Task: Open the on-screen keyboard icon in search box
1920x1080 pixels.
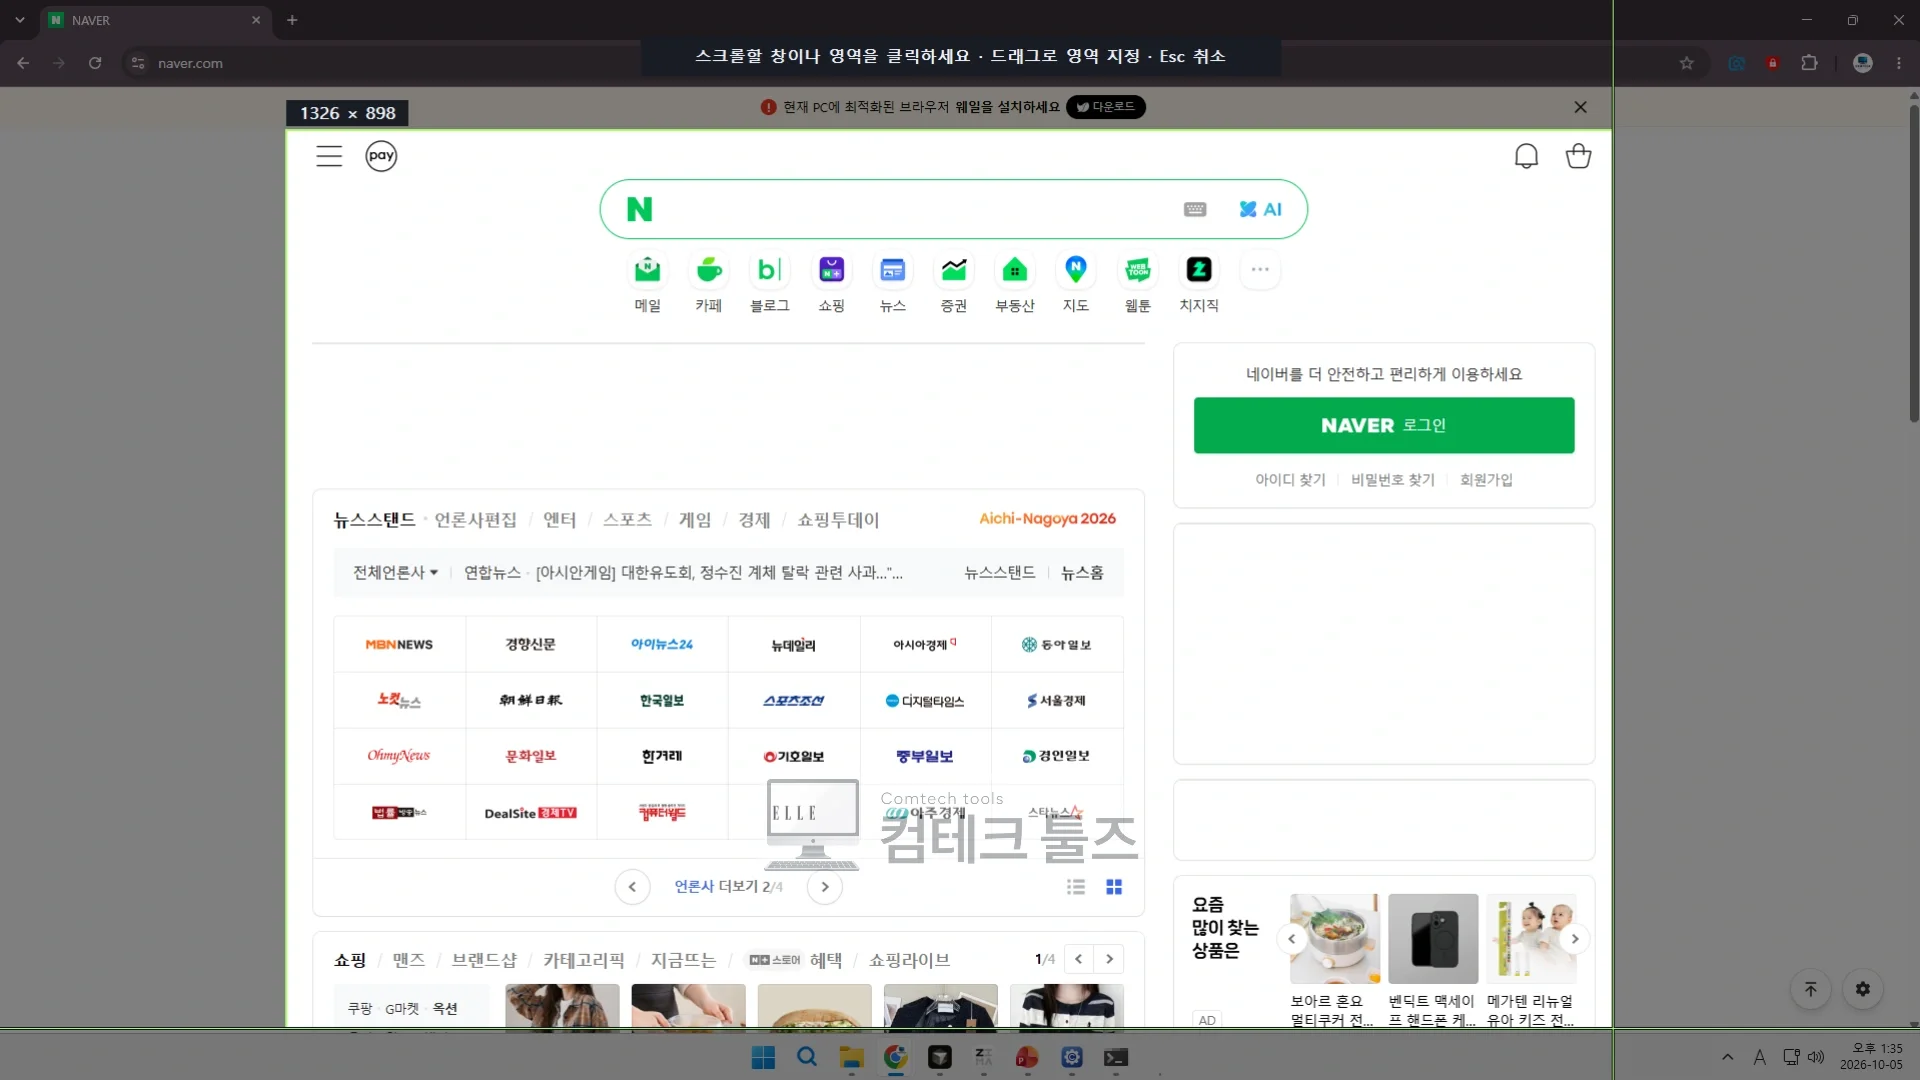Action: point(1195,209)
